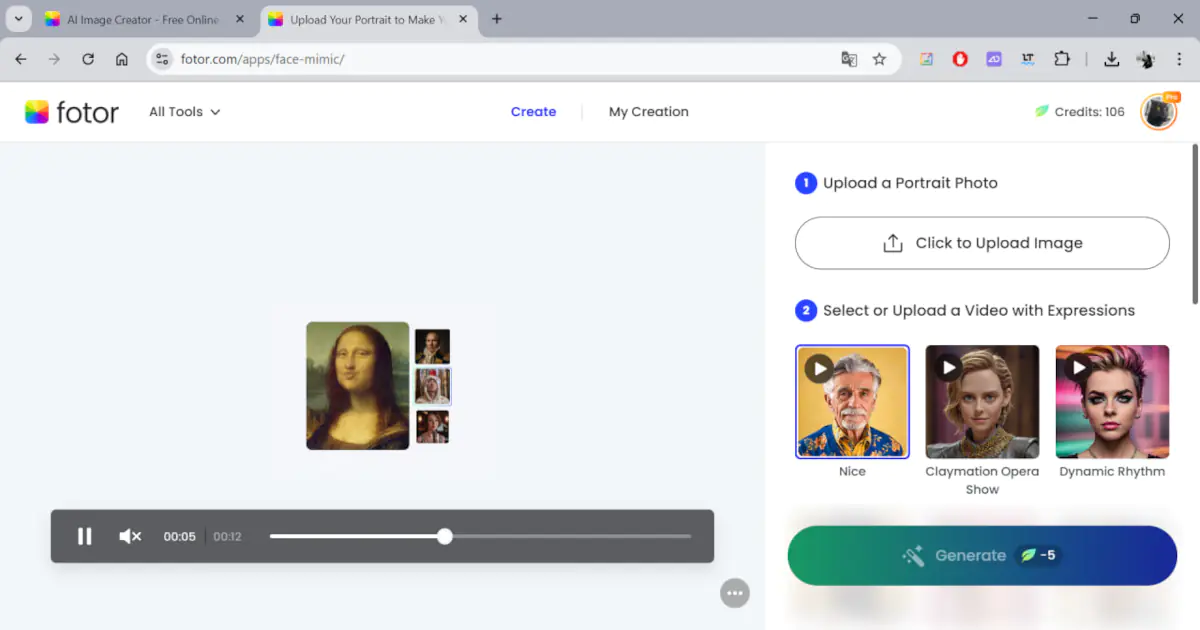Open the site information icon
The height and width of the screenshot is (630, 1200).
(162, 59)
